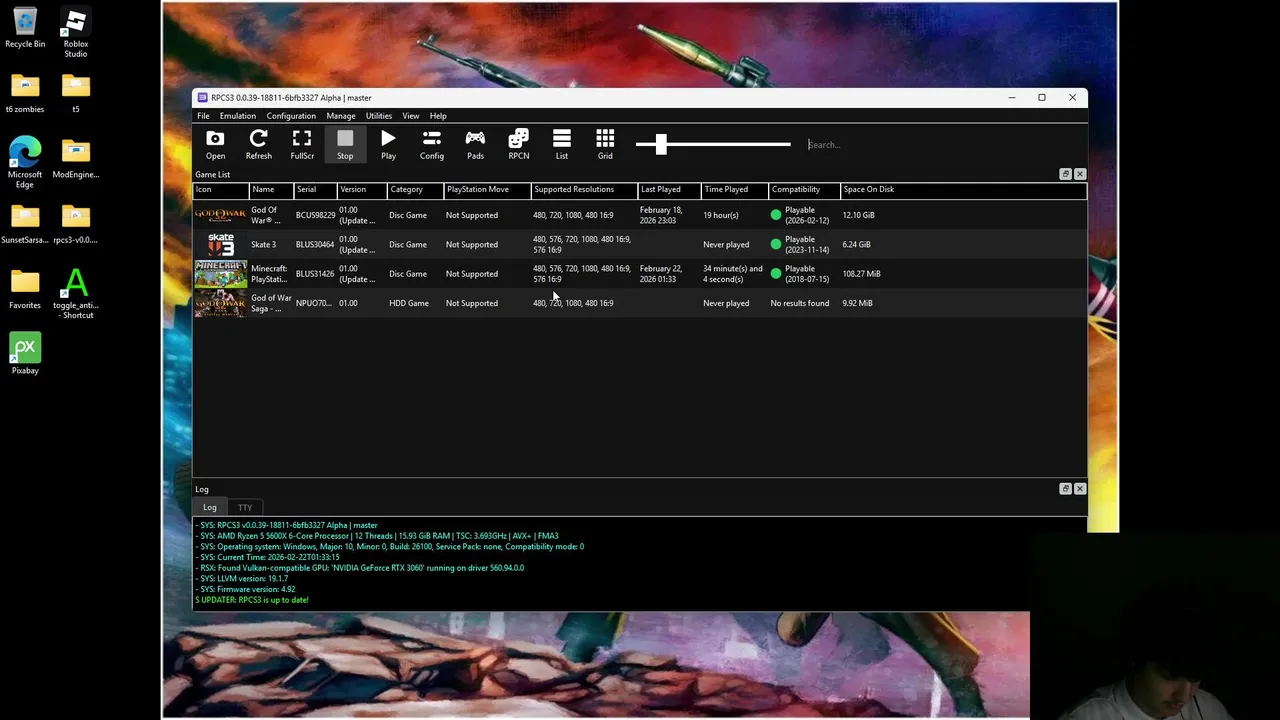
Task: Select the Minecraft game icon thumbnail
Action: point(221,274)
